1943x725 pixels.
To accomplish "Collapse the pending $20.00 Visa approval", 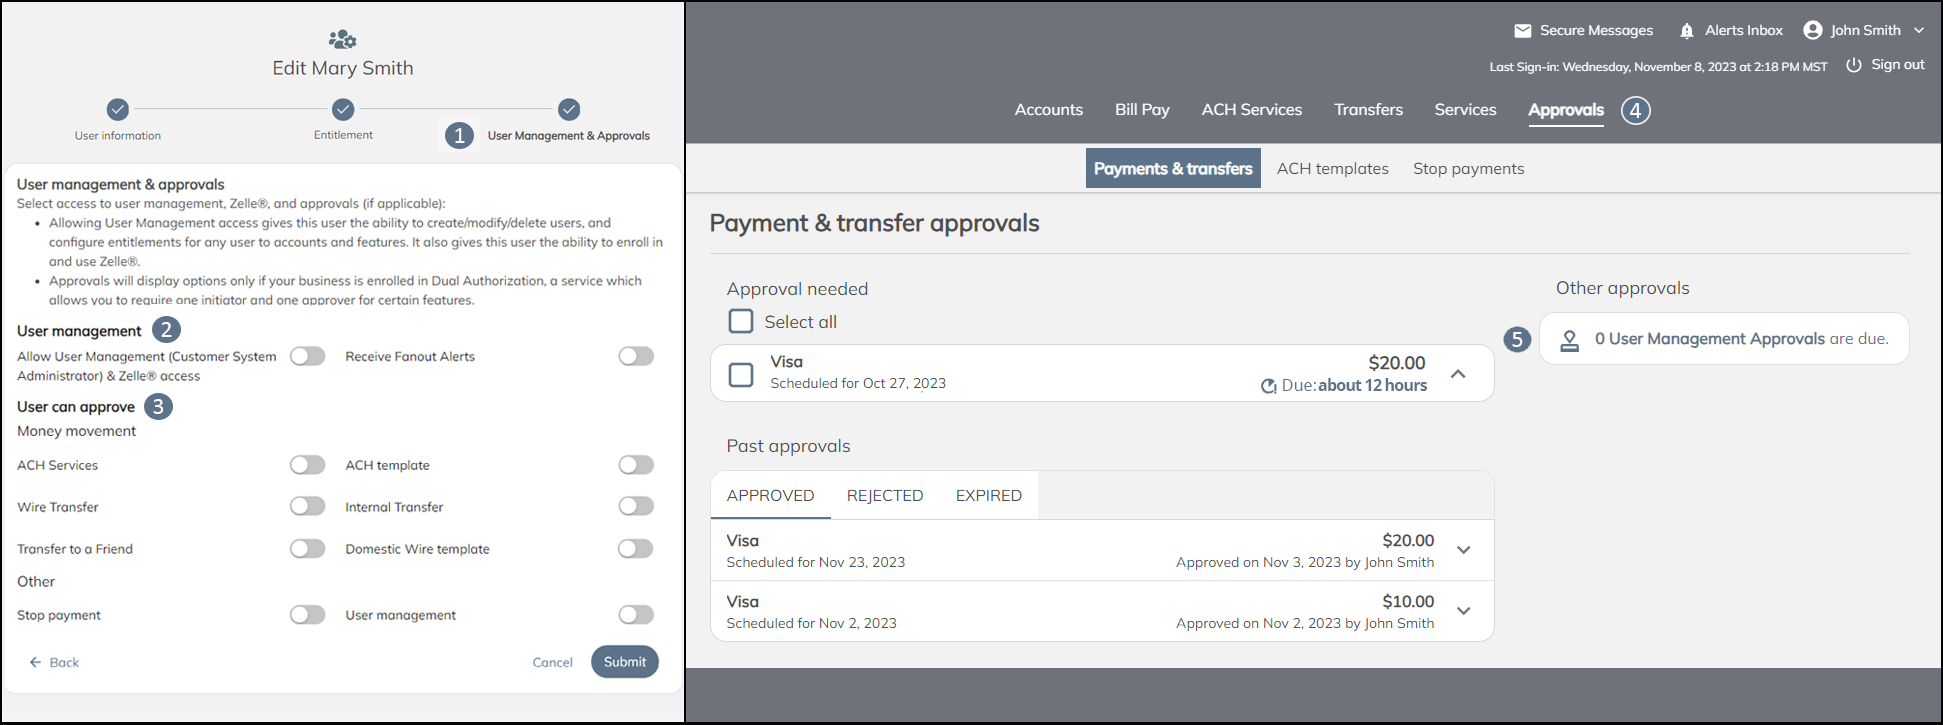I will tap(1458, 374).
